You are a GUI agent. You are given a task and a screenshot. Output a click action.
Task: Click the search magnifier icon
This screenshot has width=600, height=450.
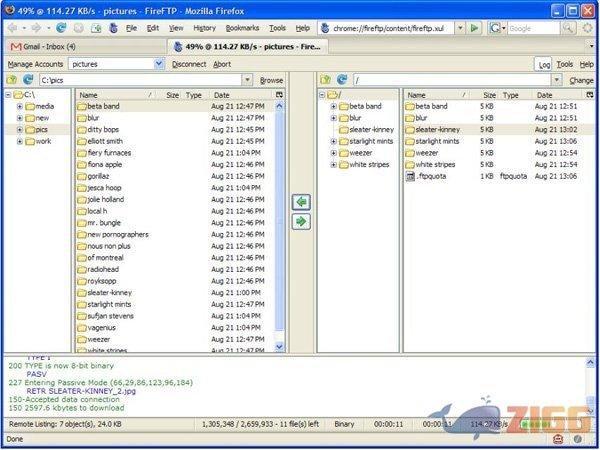[567, 28]
